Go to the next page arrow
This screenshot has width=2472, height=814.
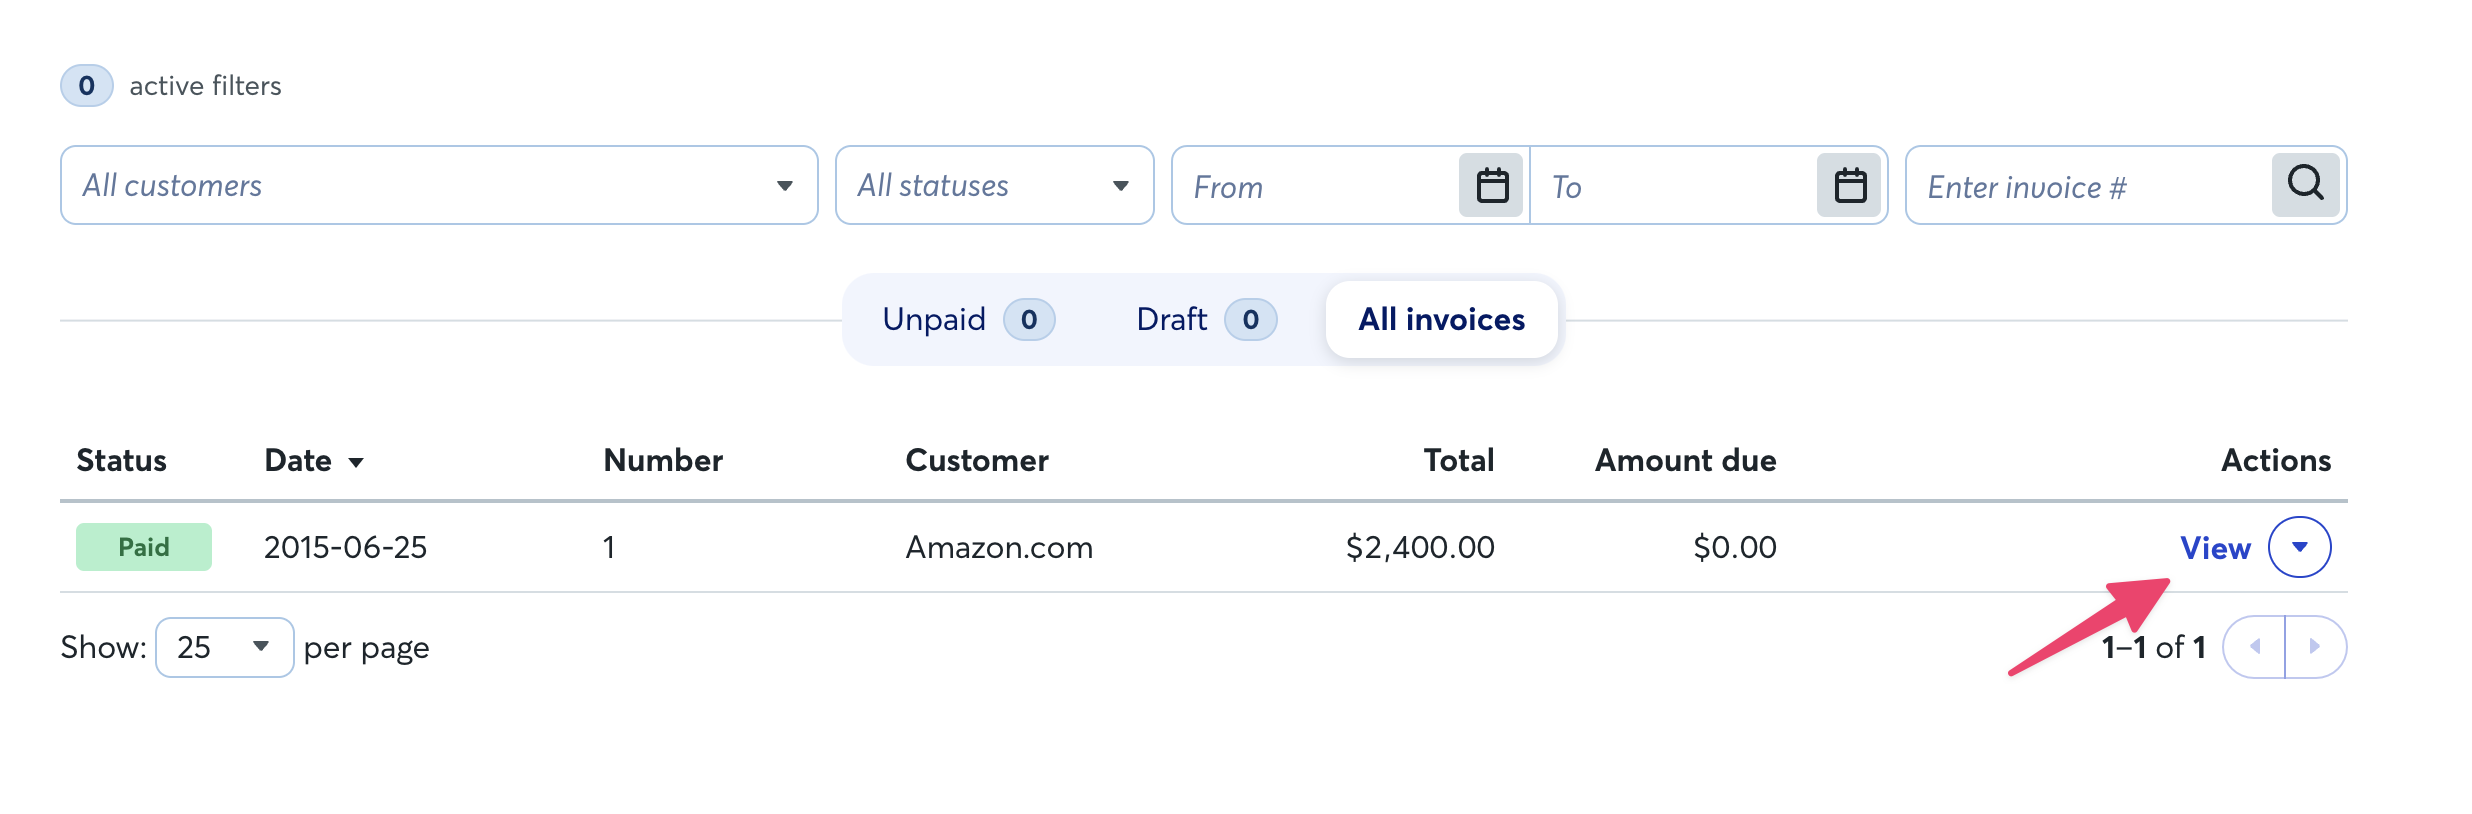[2315, 647]
